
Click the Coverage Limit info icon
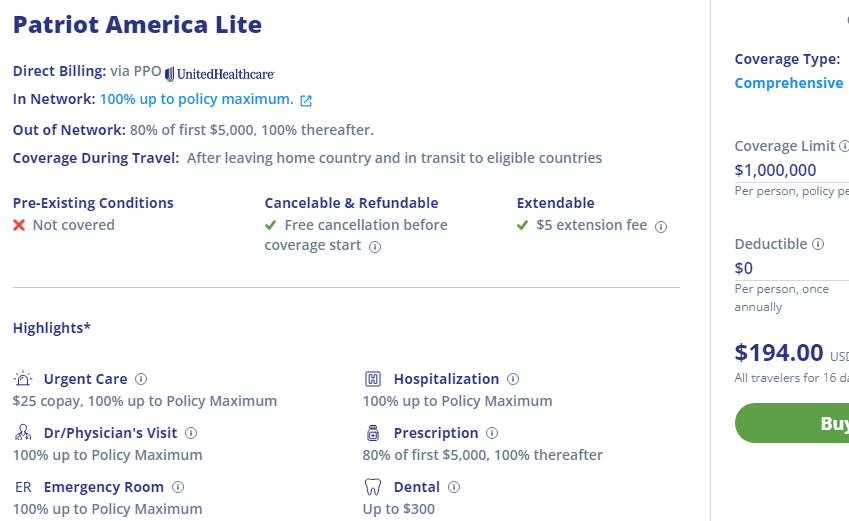pyautogui.click(x=844, y=146)
